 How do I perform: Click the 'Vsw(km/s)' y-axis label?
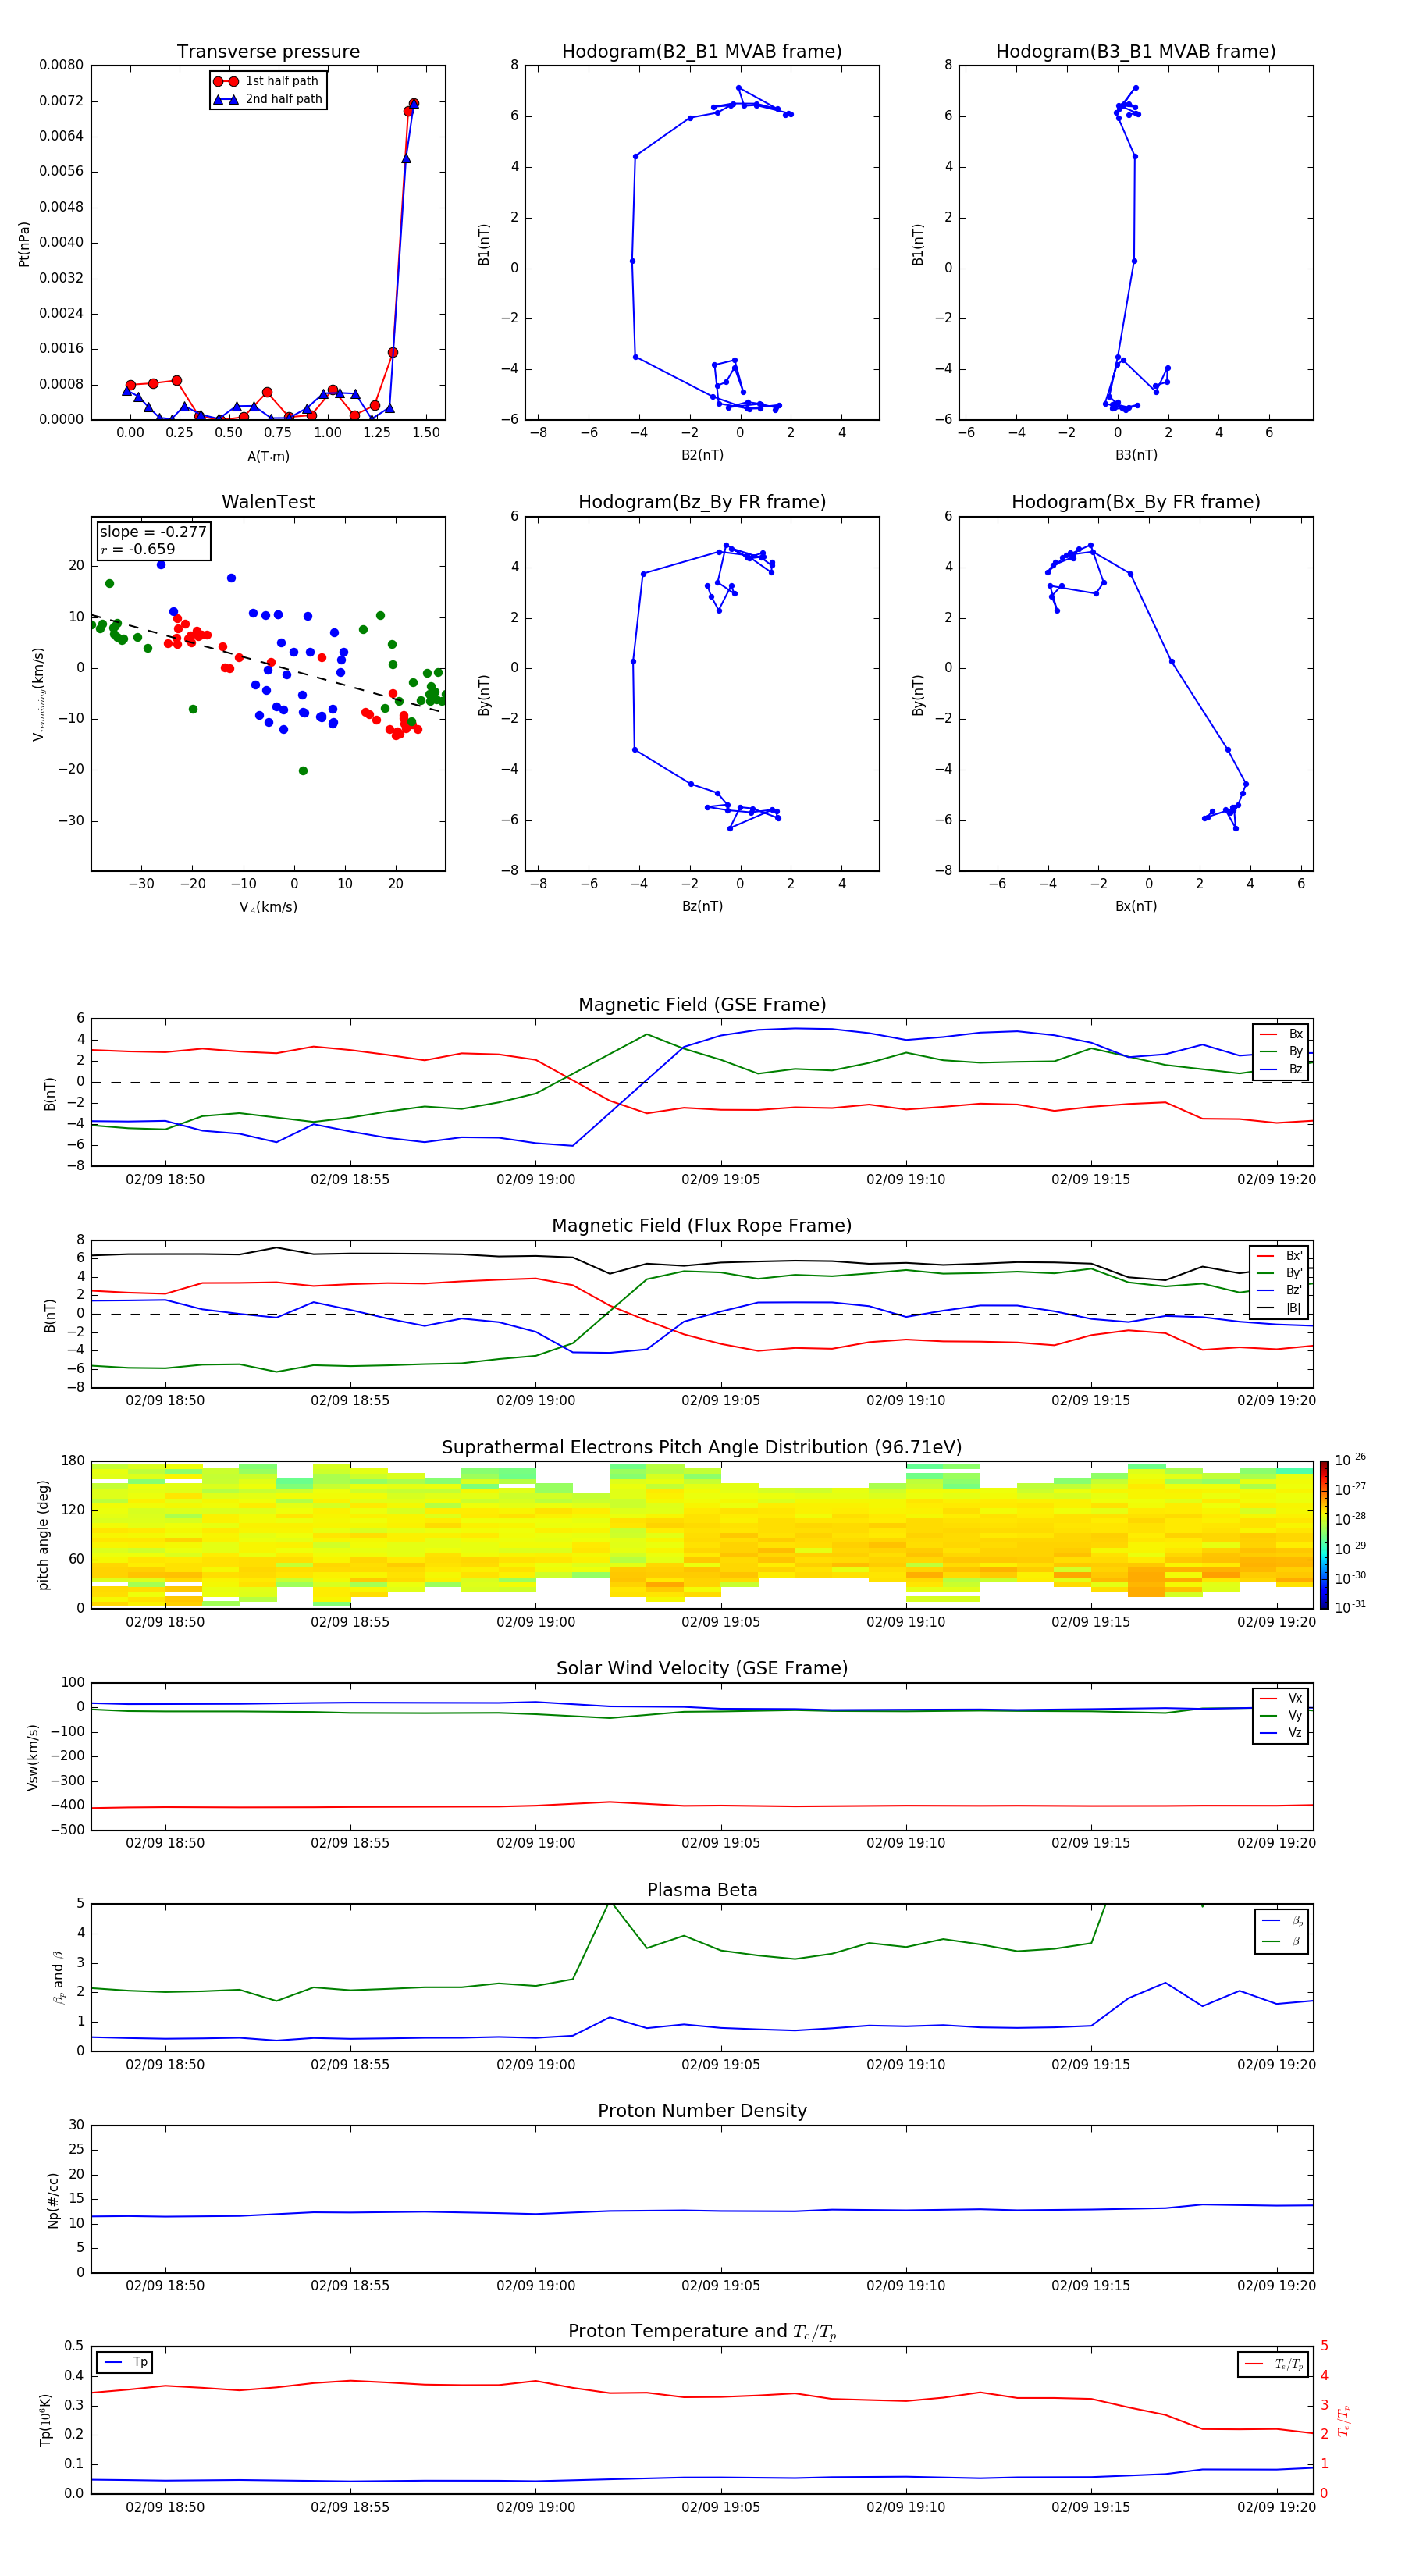click(32, 1757)
